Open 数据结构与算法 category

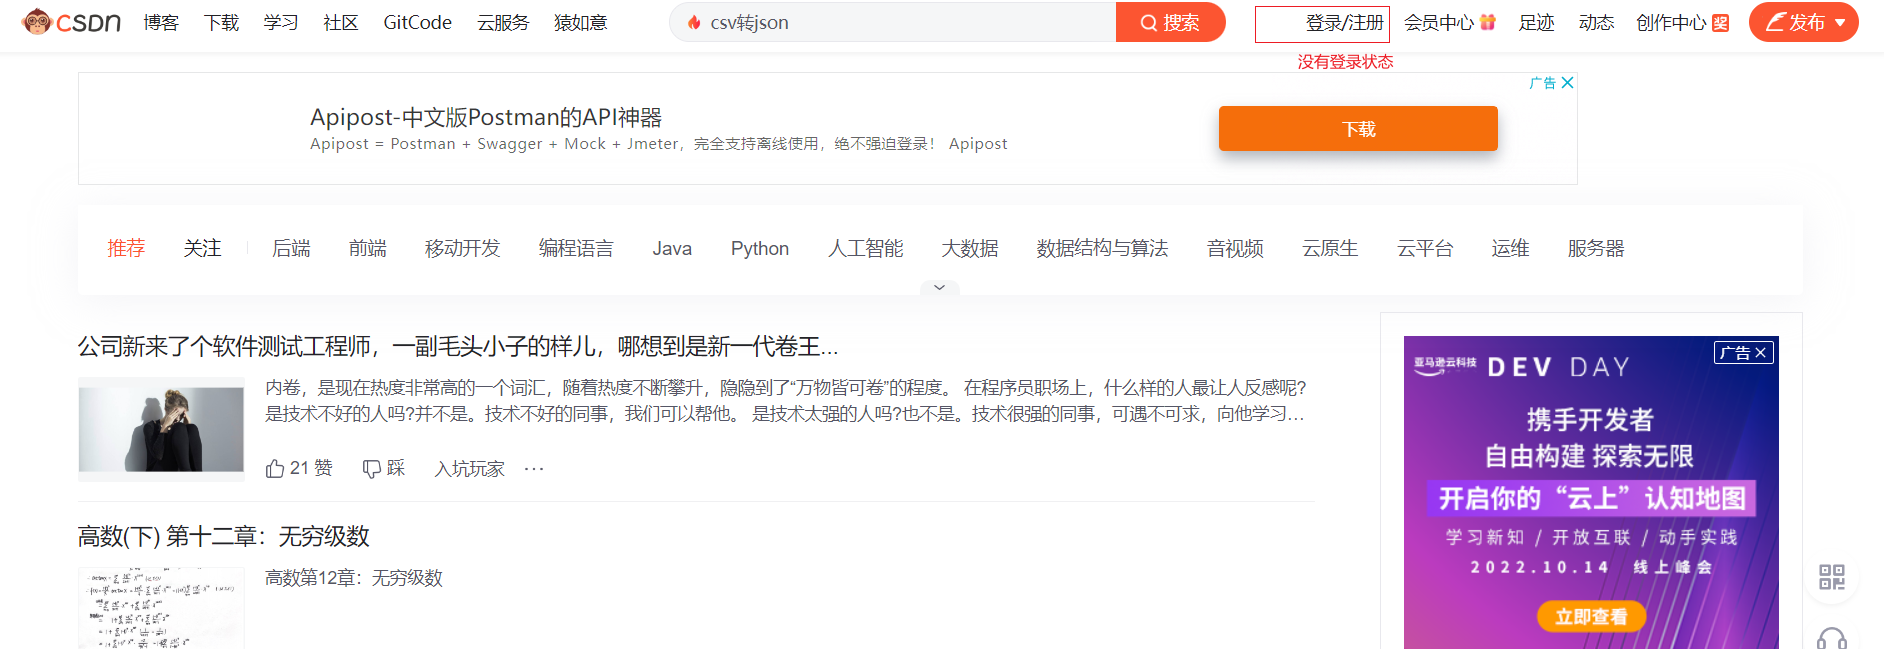click(x=1102, y=248)
